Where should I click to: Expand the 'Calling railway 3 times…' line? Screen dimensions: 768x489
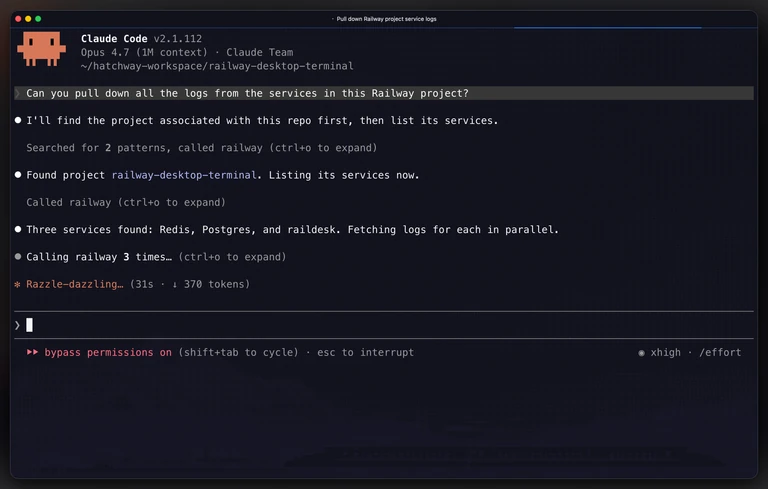coord(156,257)
